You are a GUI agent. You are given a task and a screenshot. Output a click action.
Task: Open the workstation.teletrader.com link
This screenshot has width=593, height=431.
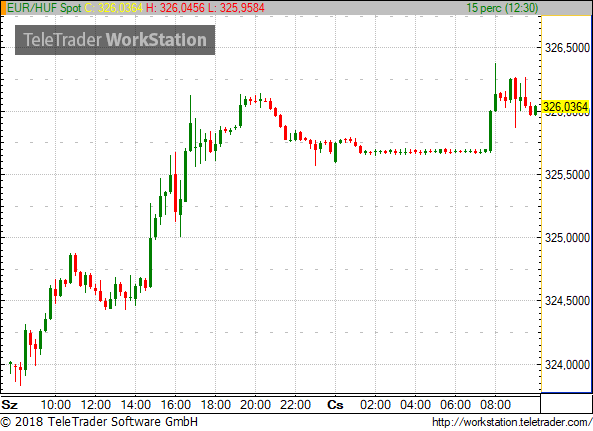(x=512, y=422)
